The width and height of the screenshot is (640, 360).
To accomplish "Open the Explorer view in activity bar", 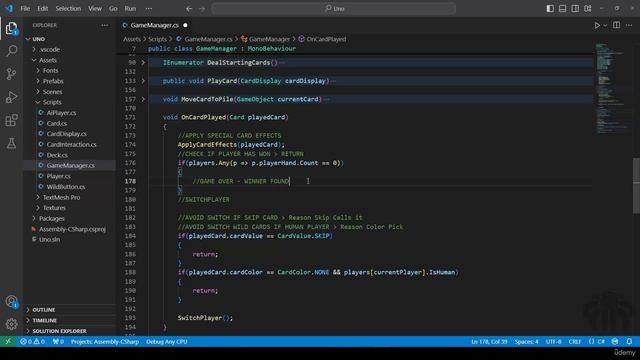I will (11, 28).
